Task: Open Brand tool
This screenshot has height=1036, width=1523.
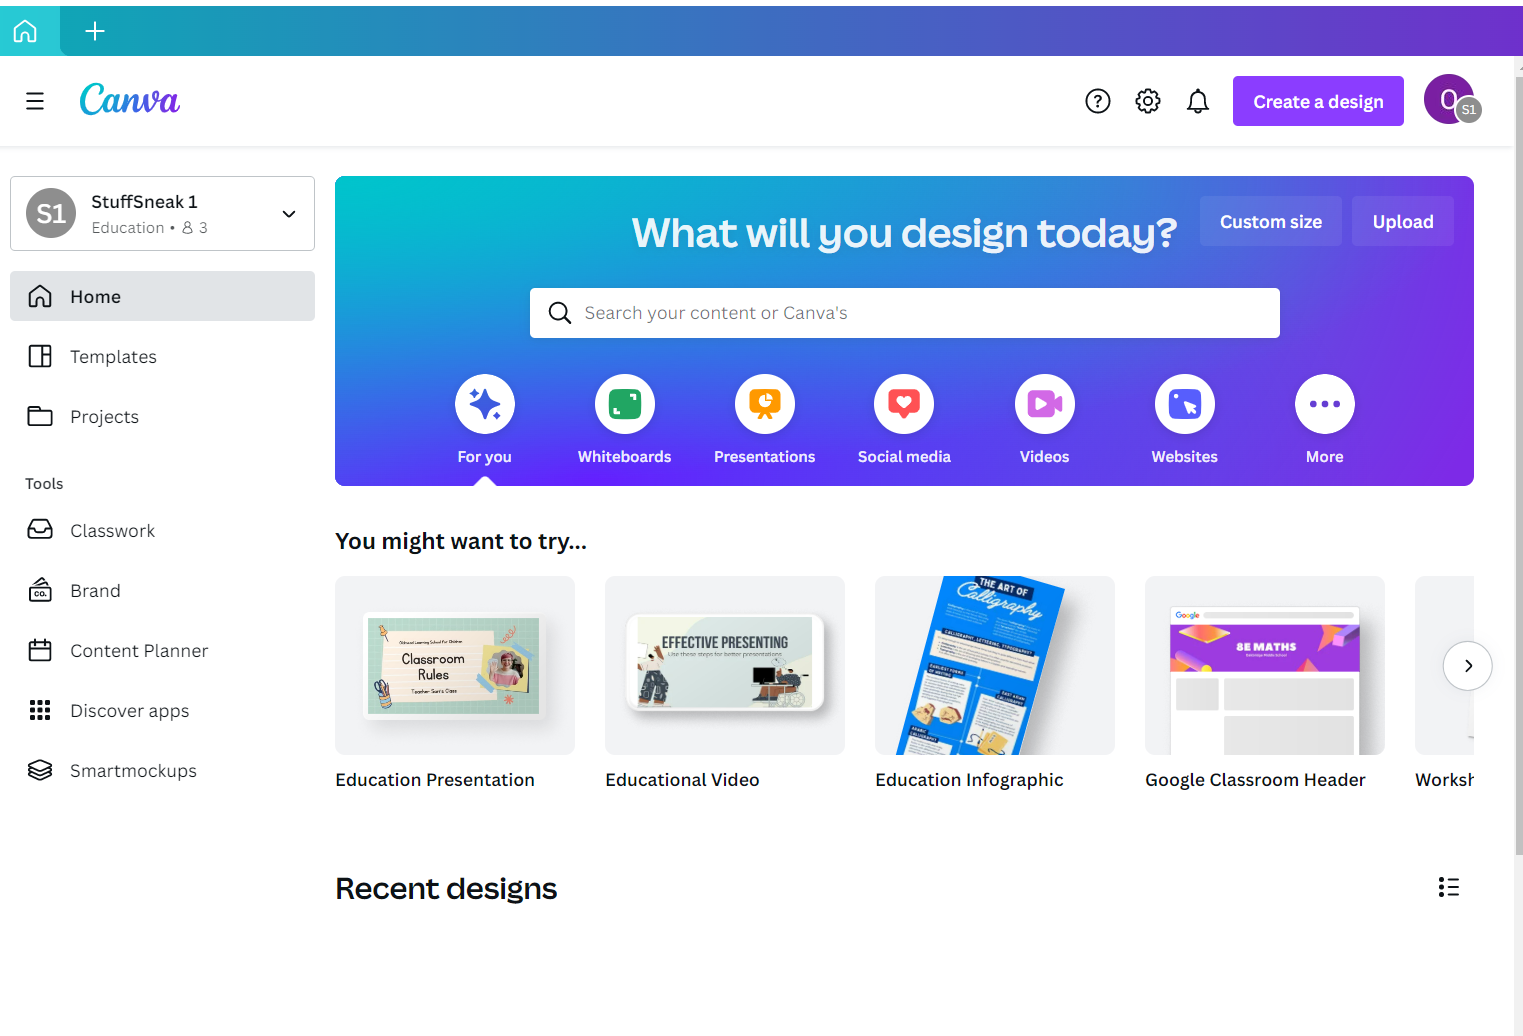Action: pyautogui.click(x=162, y=590)
